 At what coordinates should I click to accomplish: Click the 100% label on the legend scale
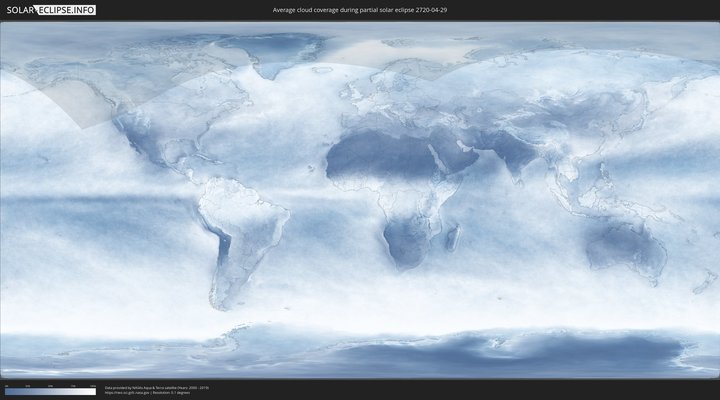[93, 385]
